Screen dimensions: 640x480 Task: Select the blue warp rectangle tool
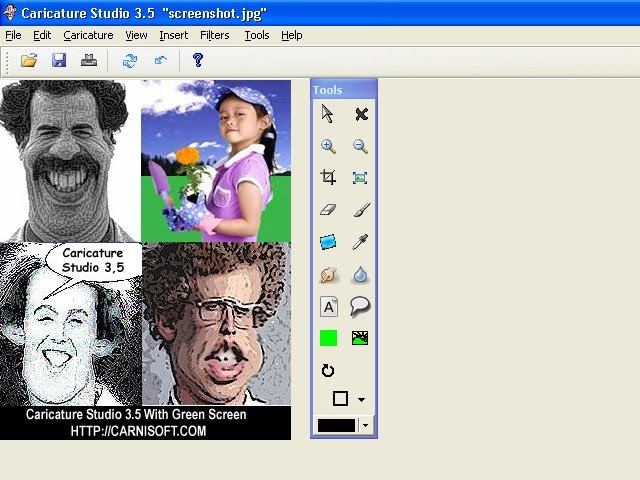coord(328,242)
